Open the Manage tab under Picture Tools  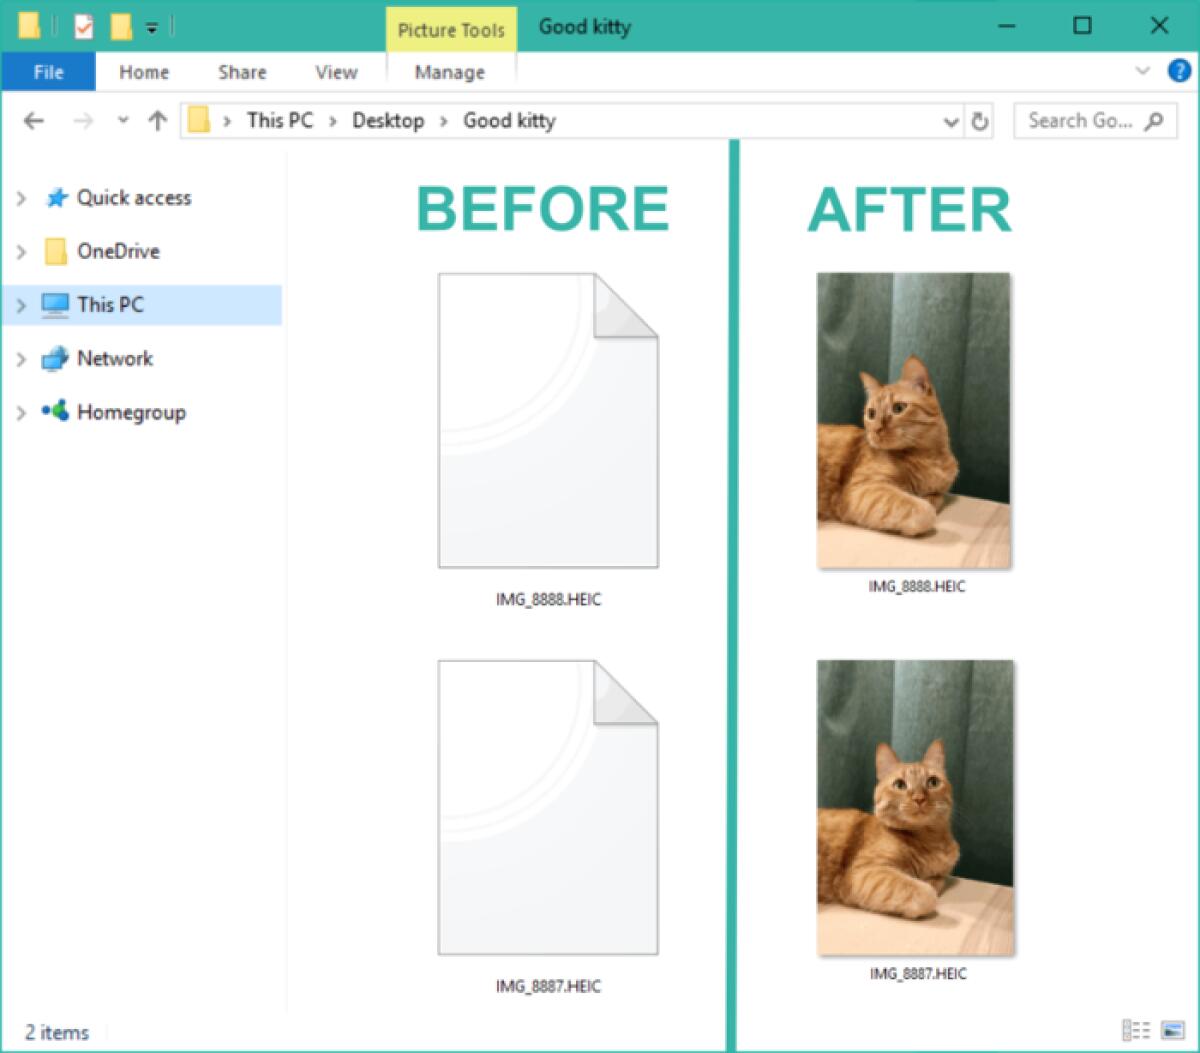[449, 72]
